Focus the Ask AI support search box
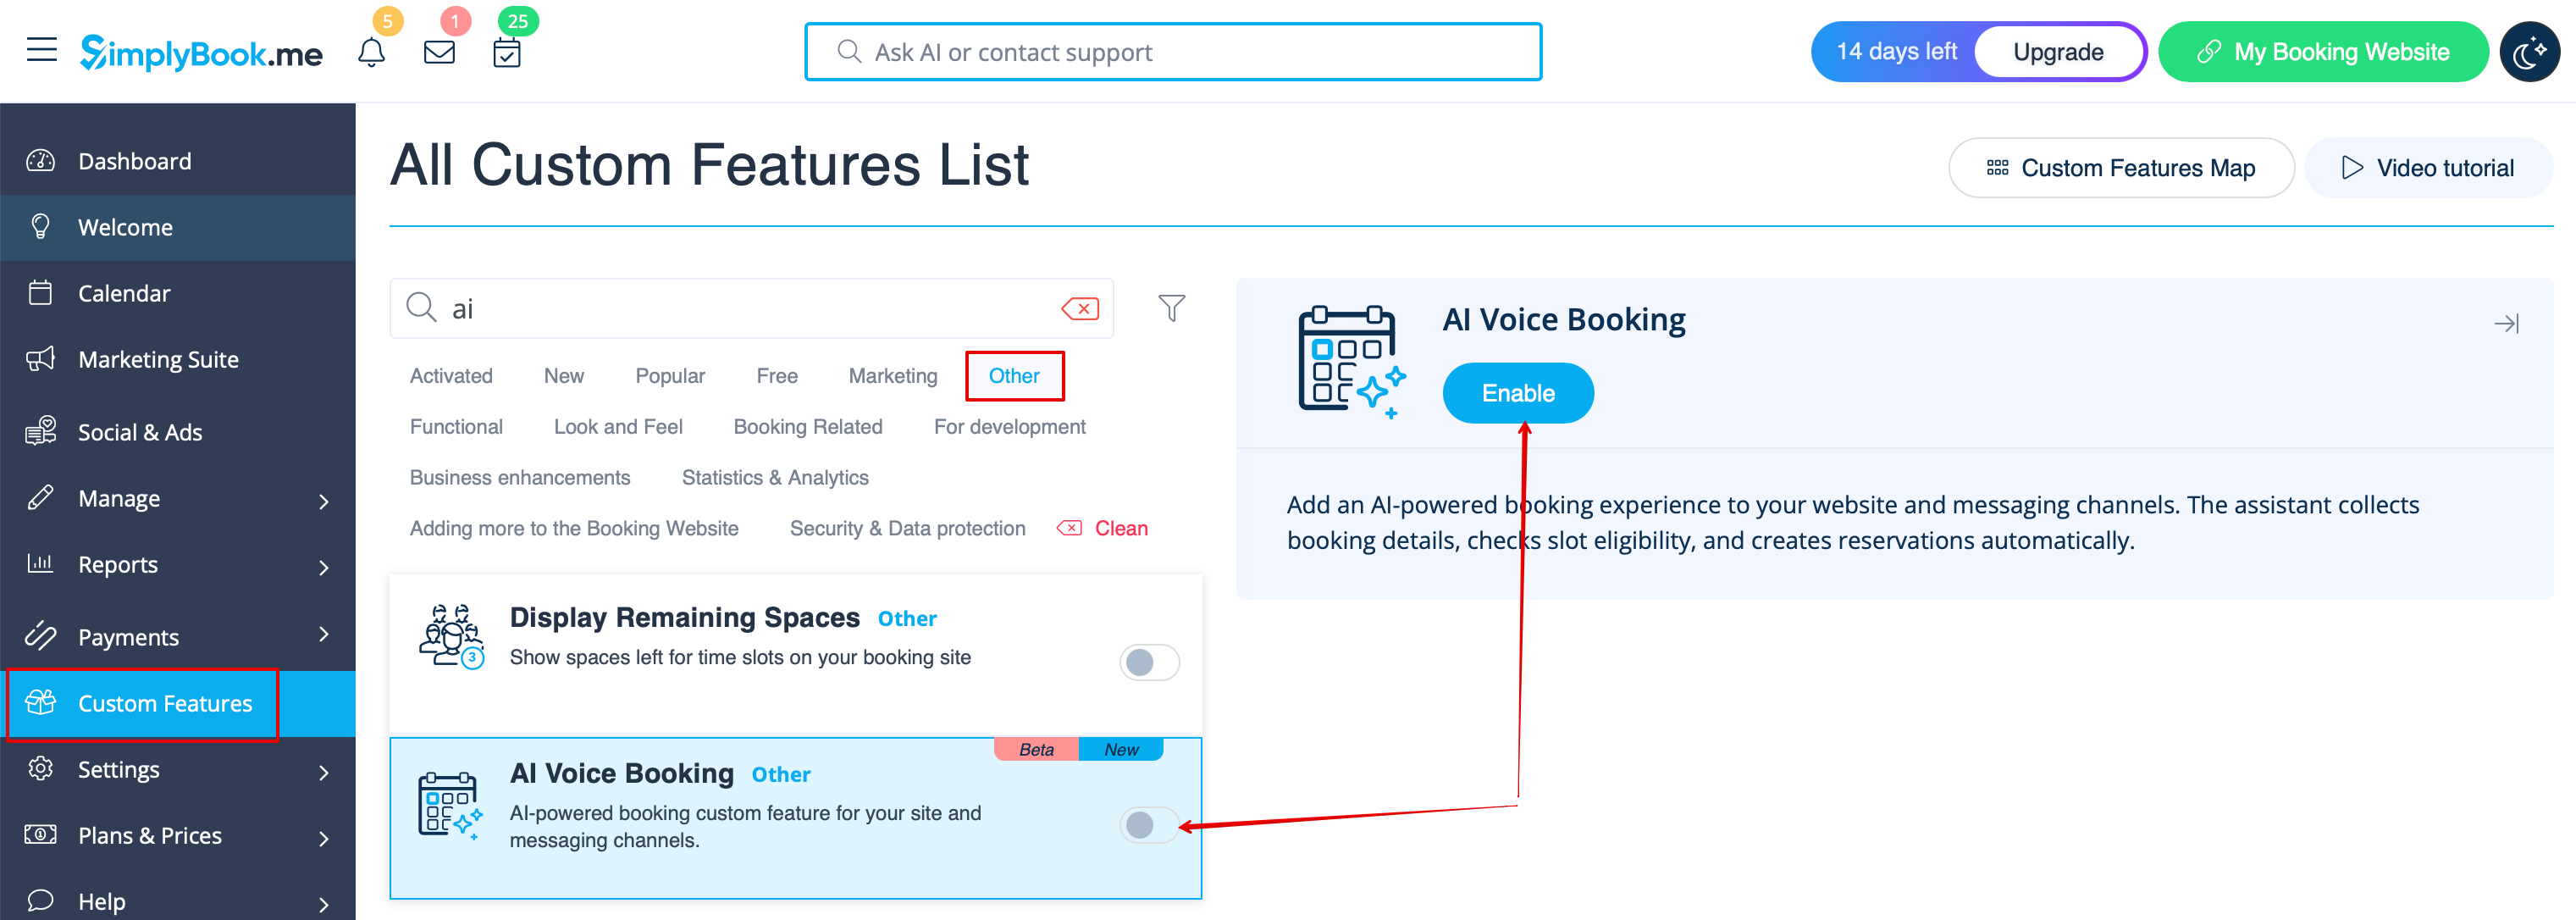2576x920 pixels. point(1172,52)
